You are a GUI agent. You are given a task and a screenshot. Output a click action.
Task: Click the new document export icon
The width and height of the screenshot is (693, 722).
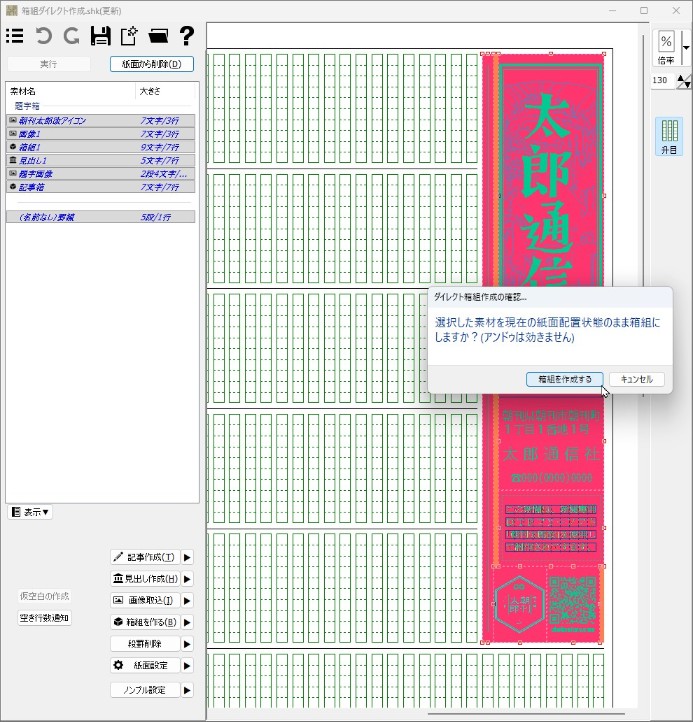129,36
